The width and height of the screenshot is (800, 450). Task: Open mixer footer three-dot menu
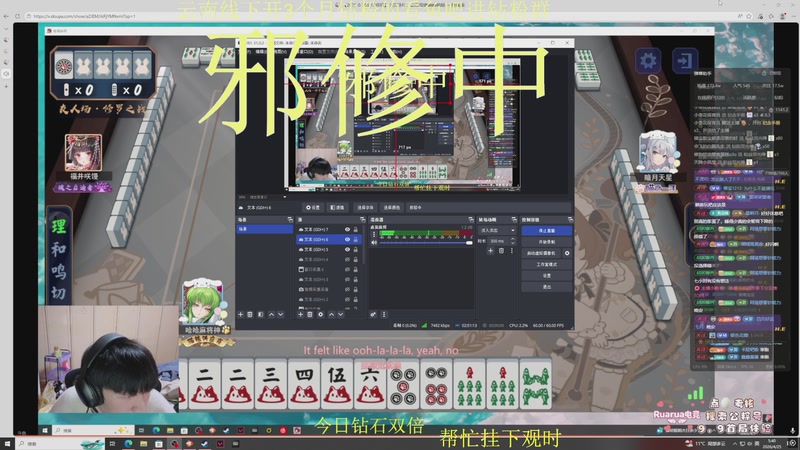pyautogui.click(x=384, y=314)
